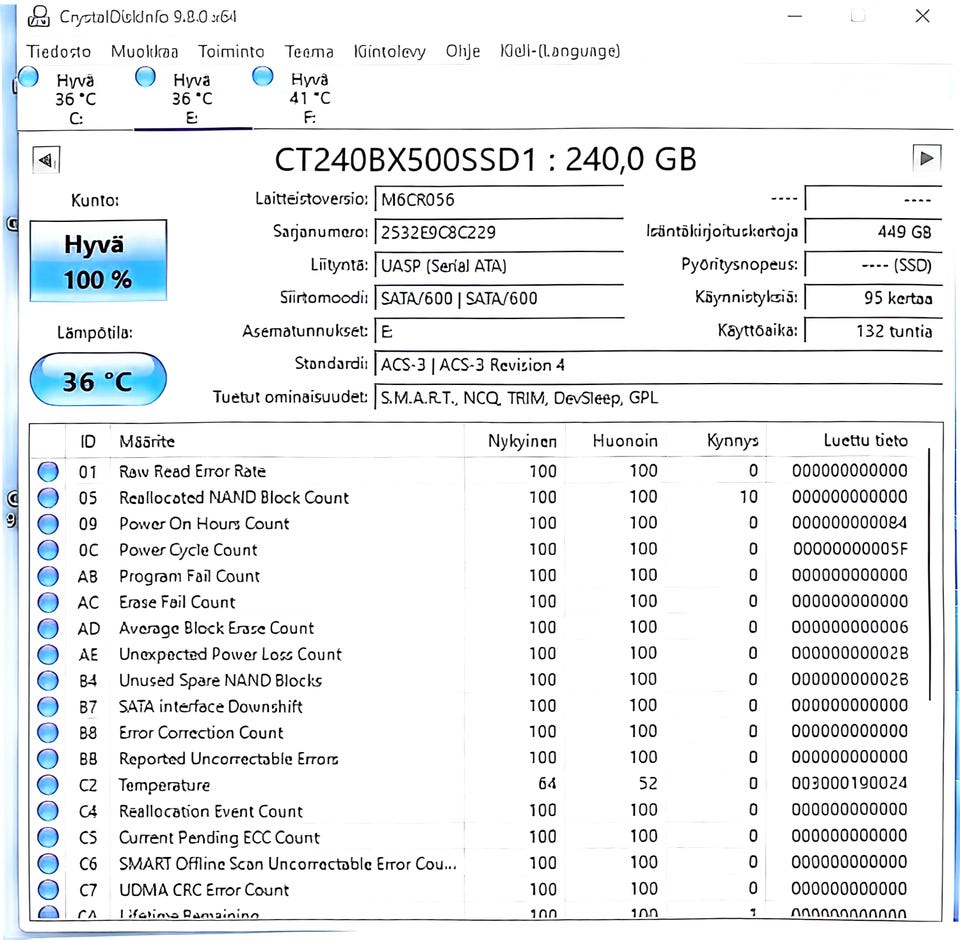The image size is (960, 940).
Task: Click status icon of SMART Offline Scan row
Action: (x=48, y=863)
